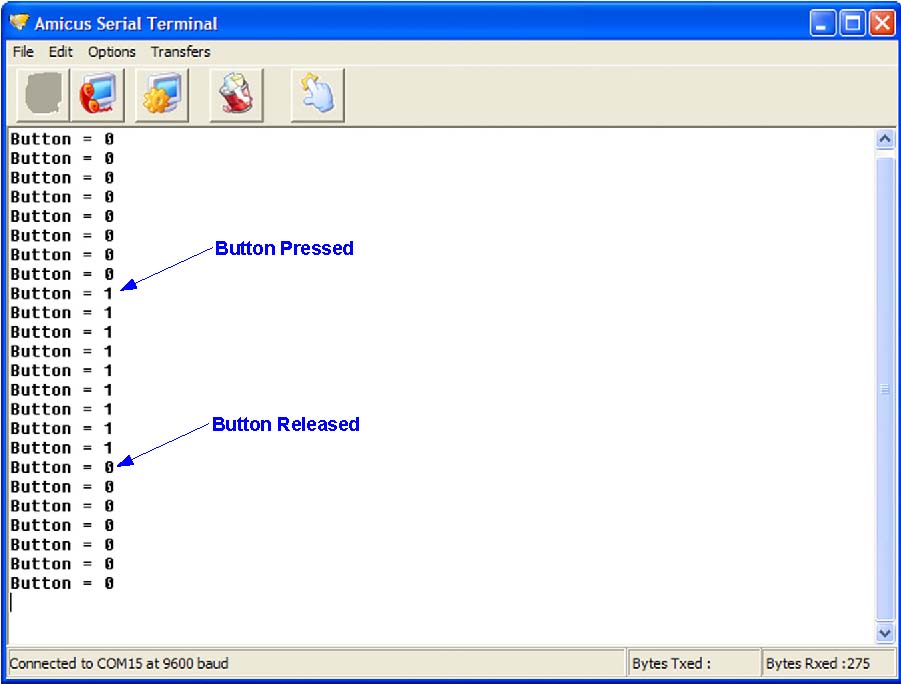Open the port settings gear-monitor icon
Viewport: 901px width, 684px height.
162,95
